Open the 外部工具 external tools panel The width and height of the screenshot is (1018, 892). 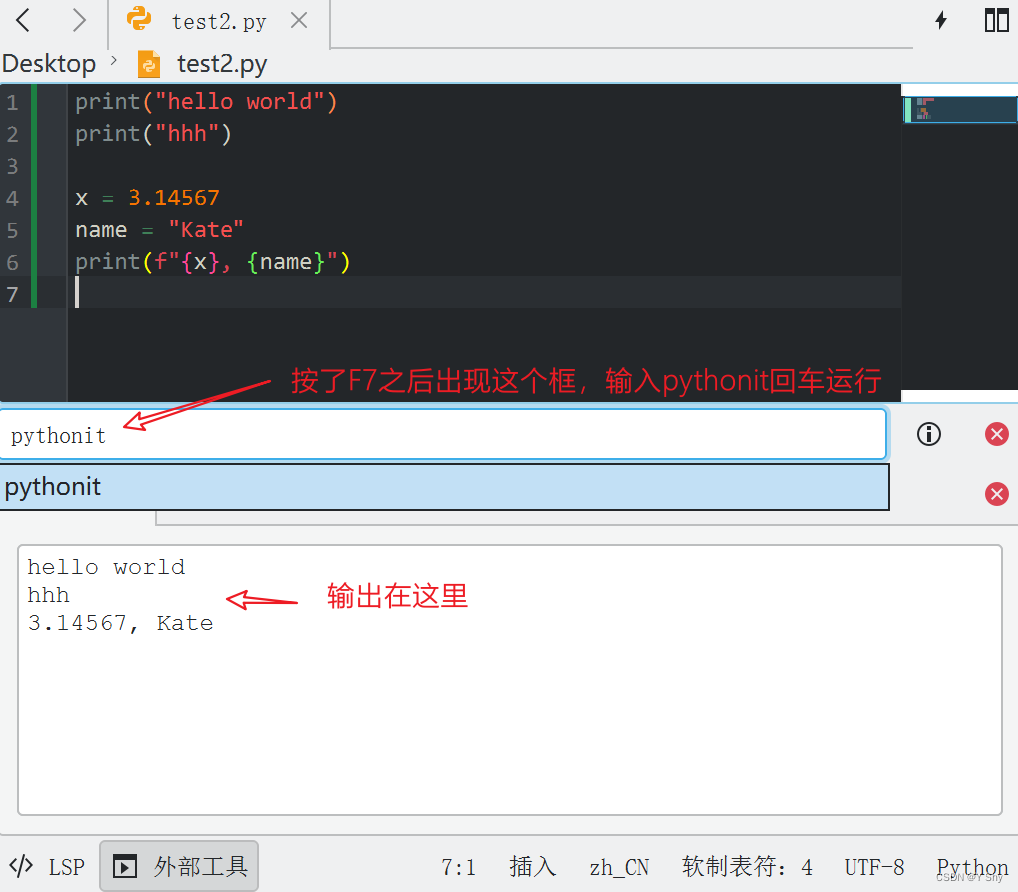178,866
